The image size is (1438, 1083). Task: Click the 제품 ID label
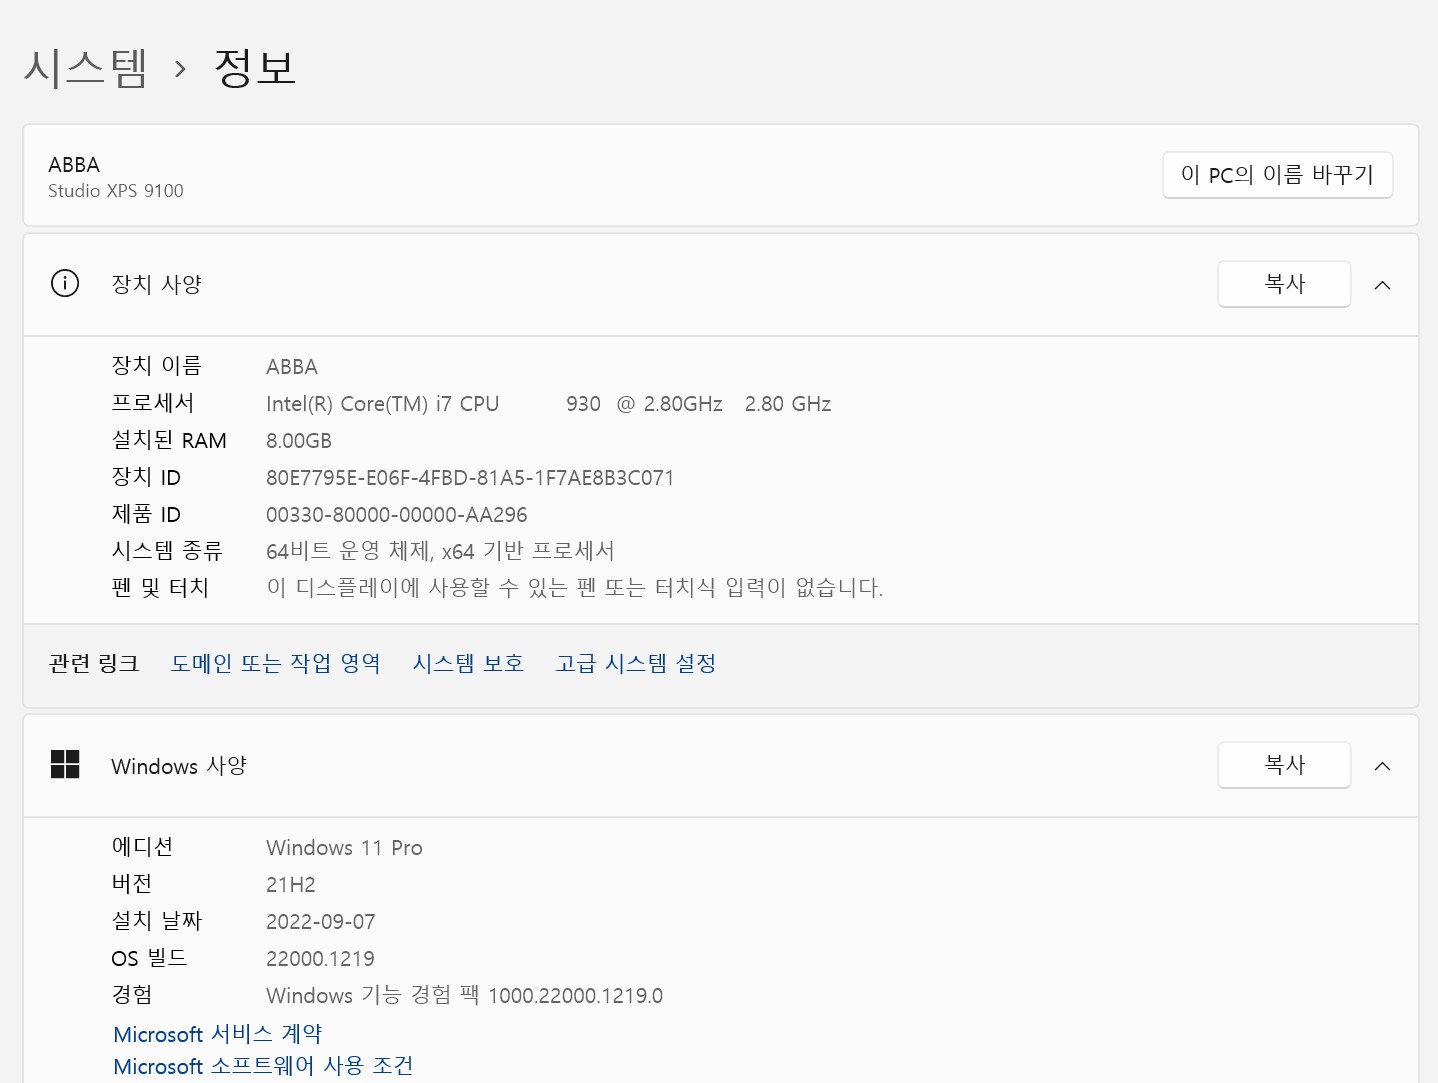click(146, 514)
